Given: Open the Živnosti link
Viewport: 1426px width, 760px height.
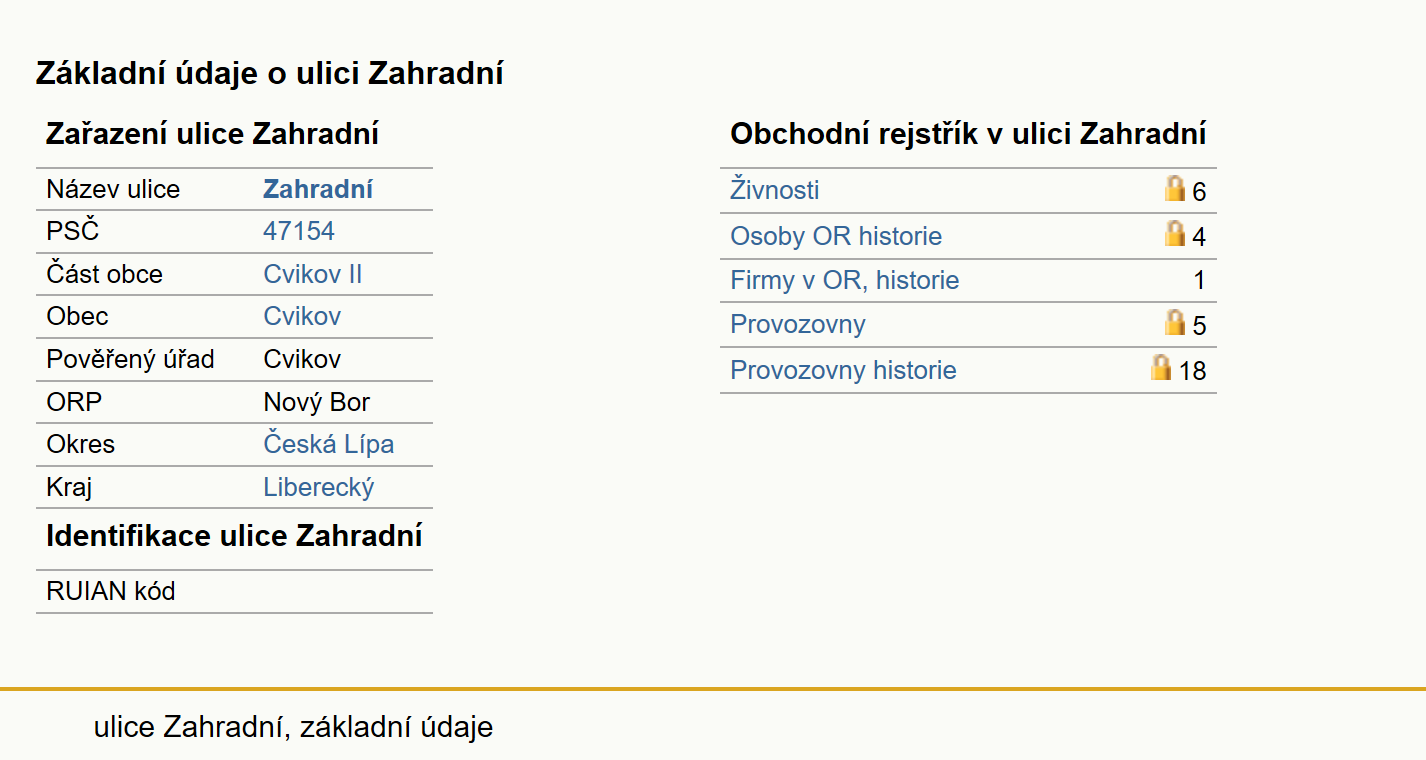Looking at the screenshot, I should coord(775,190).
